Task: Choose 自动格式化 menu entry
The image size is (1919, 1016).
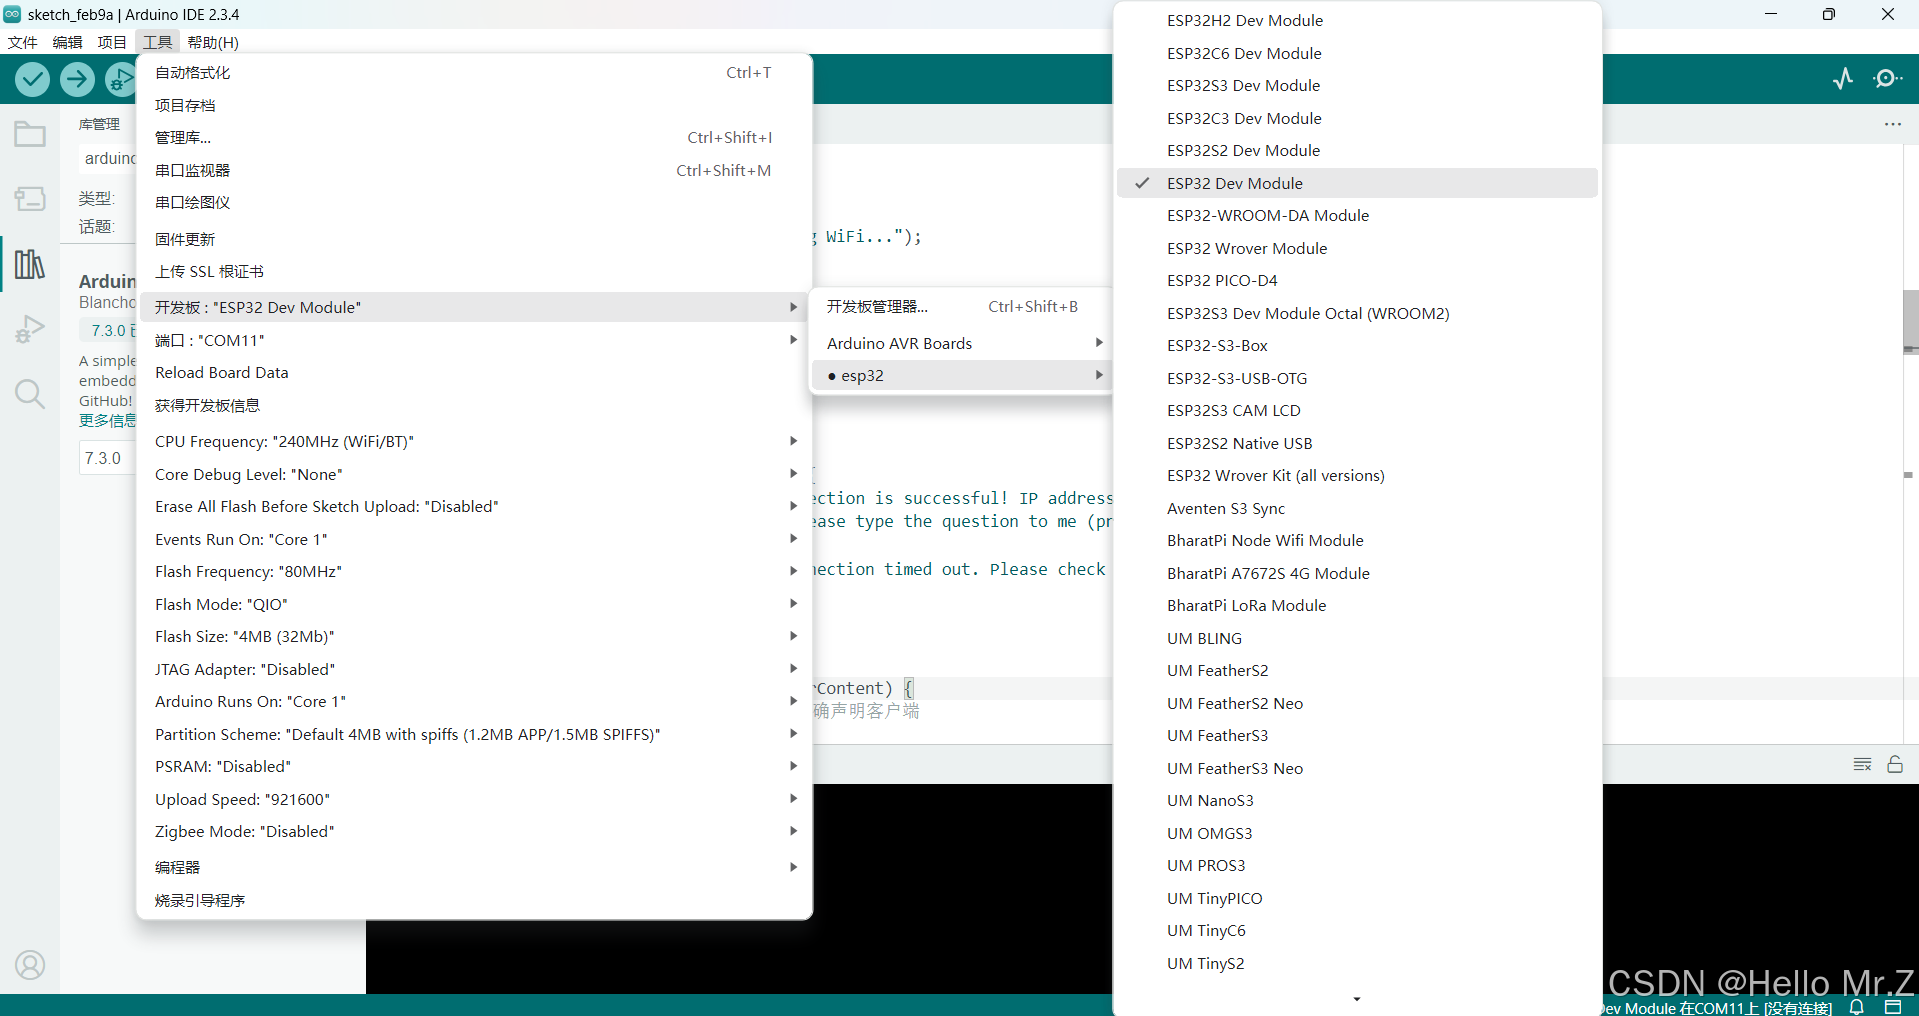Action: (474, 72)
